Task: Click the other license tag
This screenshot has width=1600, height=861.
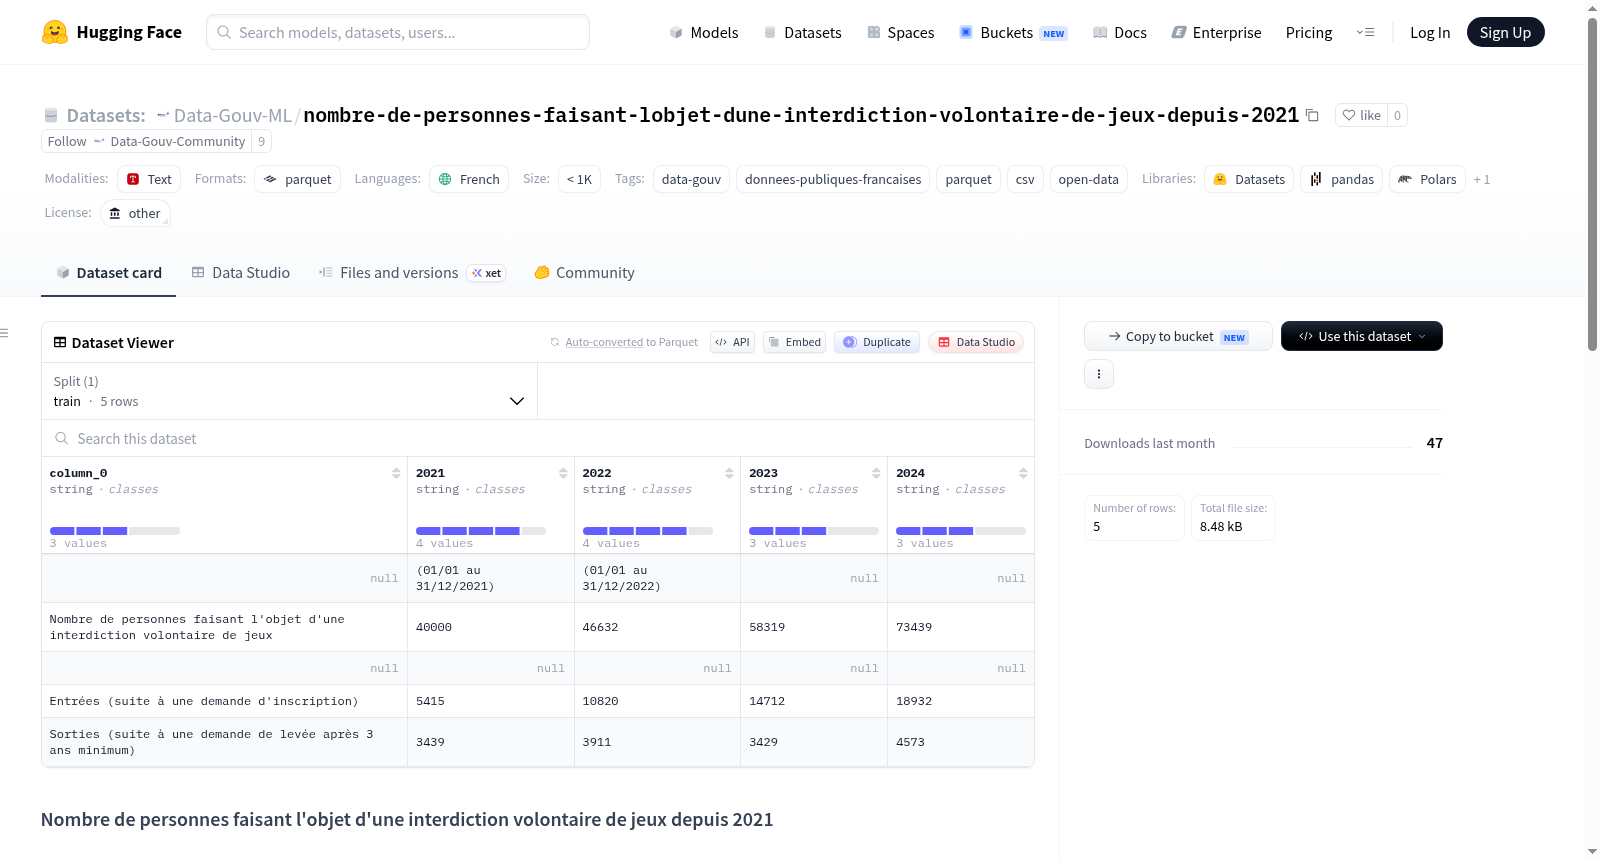Action: 135,213
